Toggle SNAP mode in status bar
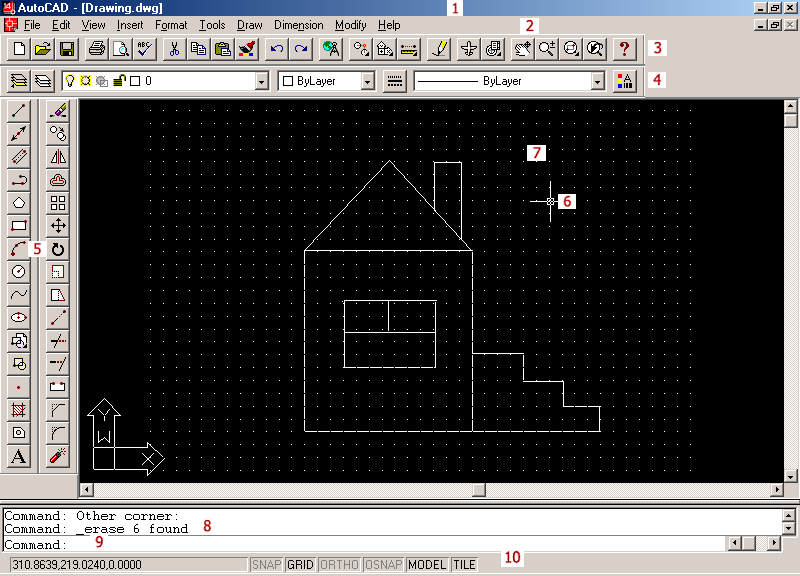Screen dimensions: 800x576 (x=266, y=565)
